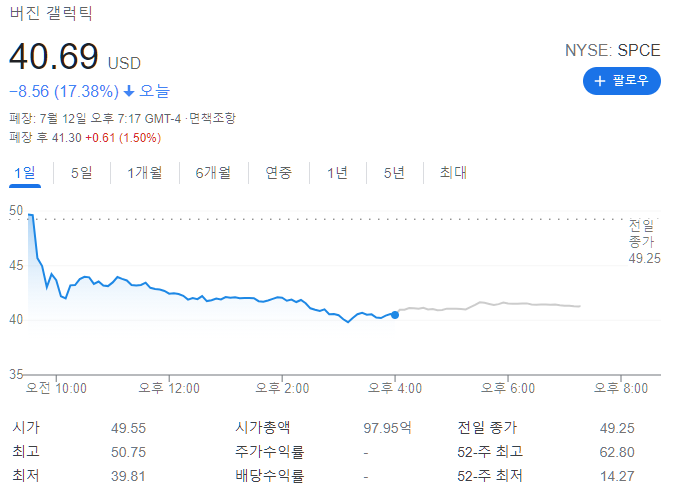
Task: Click the 오전 10:00 axis label
Action: click(x=56, y=388)
